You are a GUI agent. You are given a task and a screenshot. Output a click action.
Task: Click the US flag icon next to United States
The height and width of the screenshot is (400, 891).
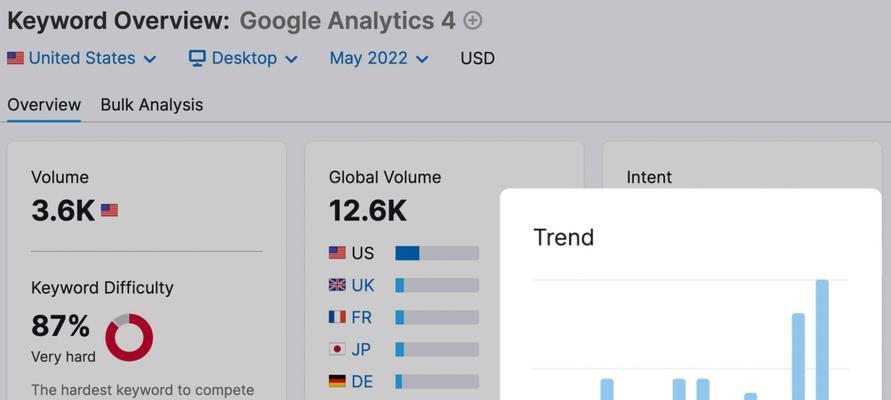[15, 58]
